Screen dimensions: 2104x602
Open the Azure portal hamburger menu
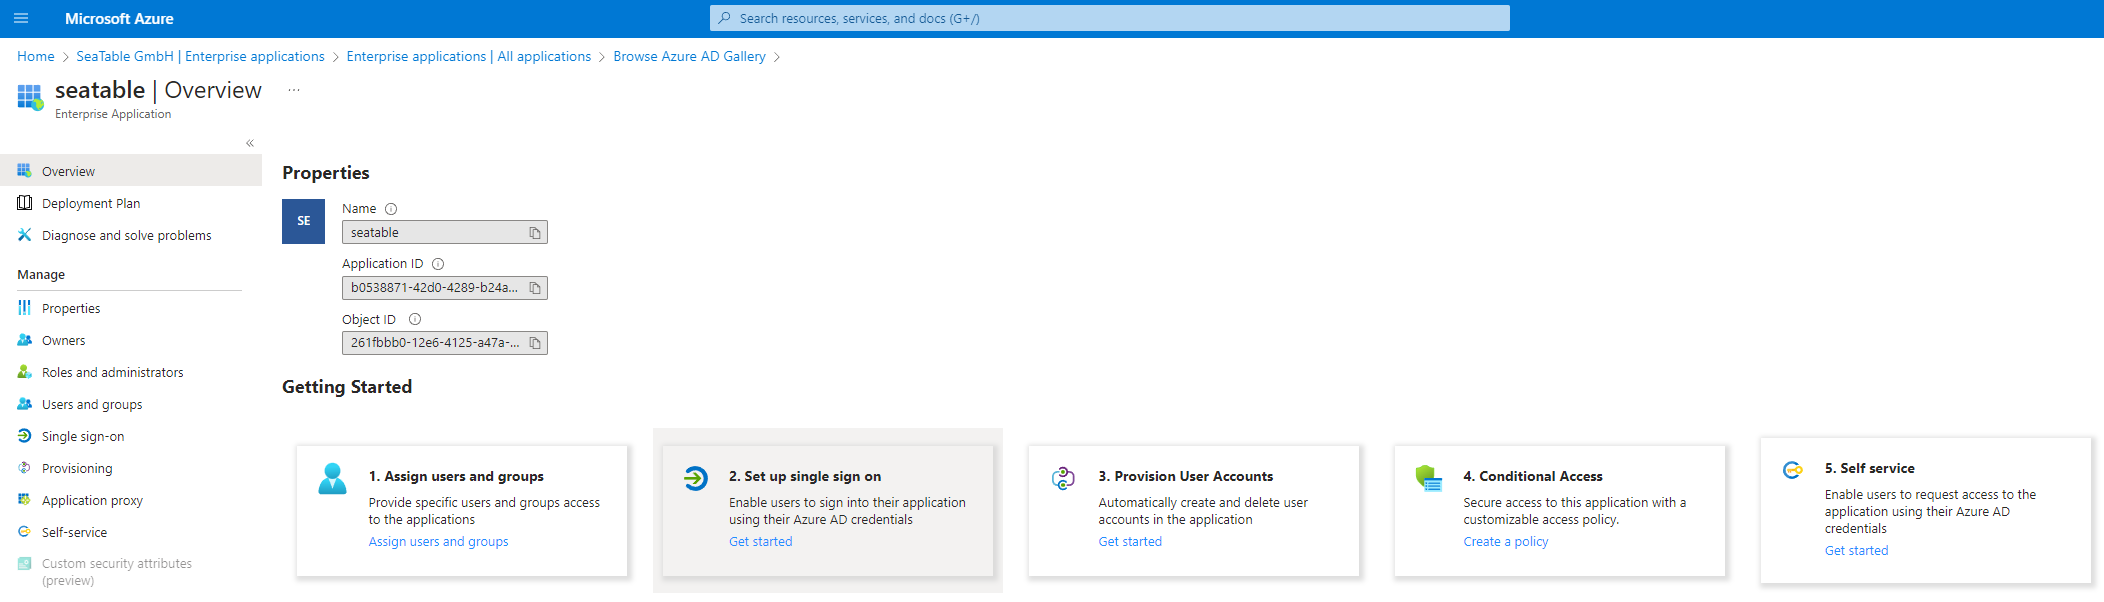[21, 18]
